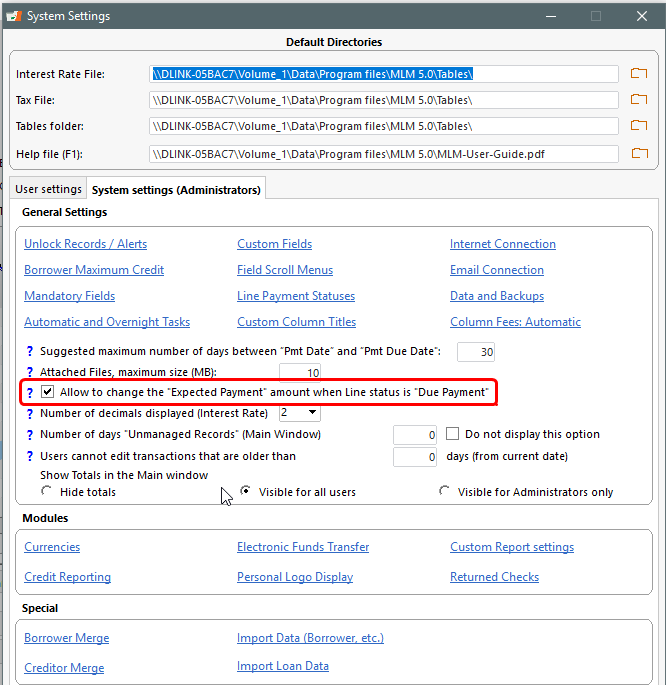Select System settings (Administrators) tab
The height and width of the screenshot is (685, 666).
pos(176,190)
